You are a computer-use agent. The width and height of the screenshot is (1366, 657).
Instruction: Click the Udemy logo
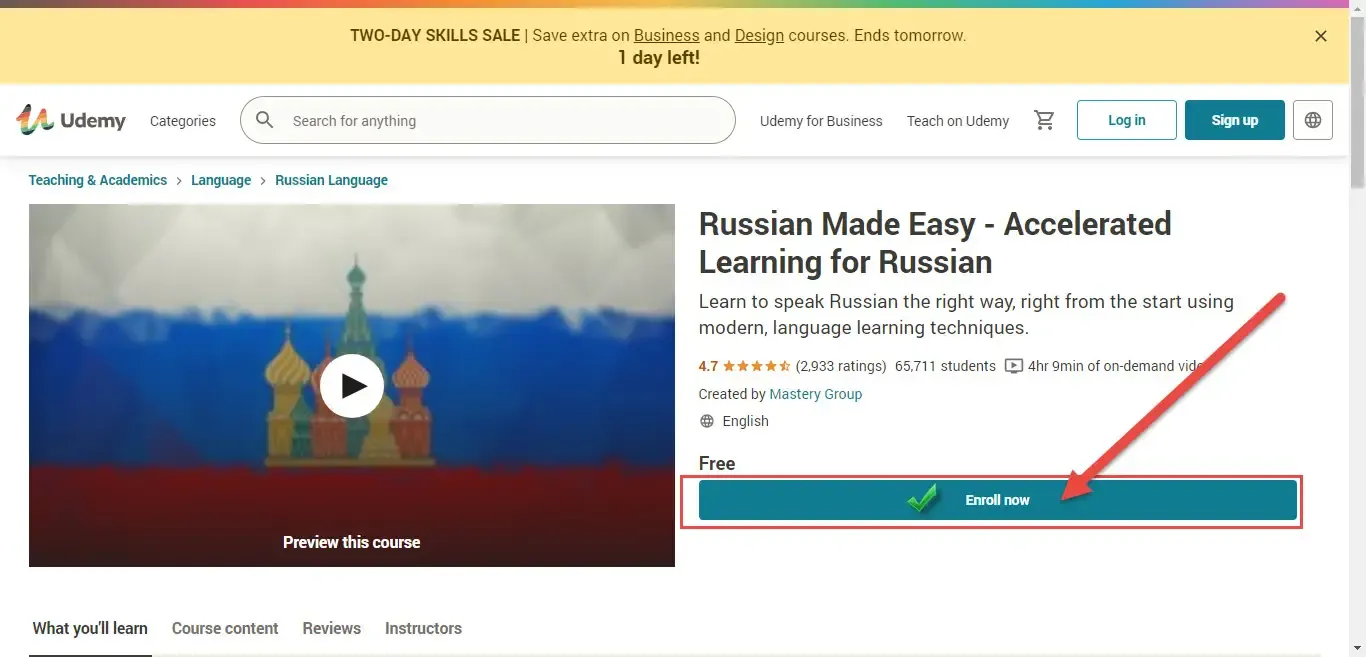(71, 120)
